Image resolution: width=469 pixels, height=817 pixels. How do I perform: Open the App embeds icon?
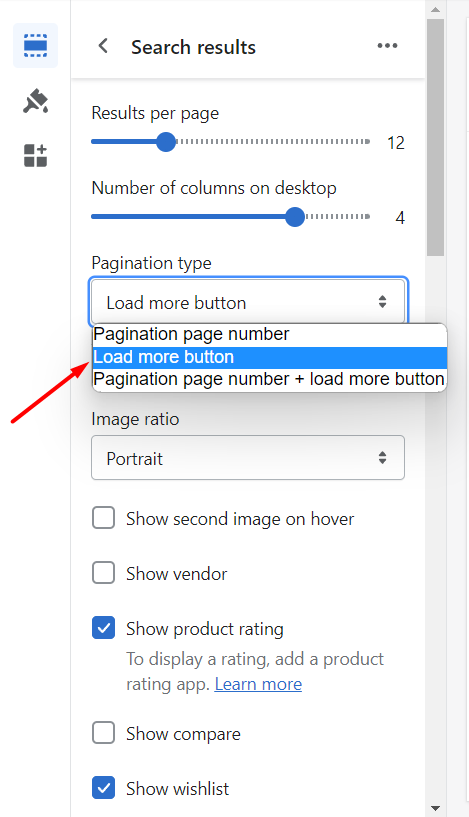point(35,155)
